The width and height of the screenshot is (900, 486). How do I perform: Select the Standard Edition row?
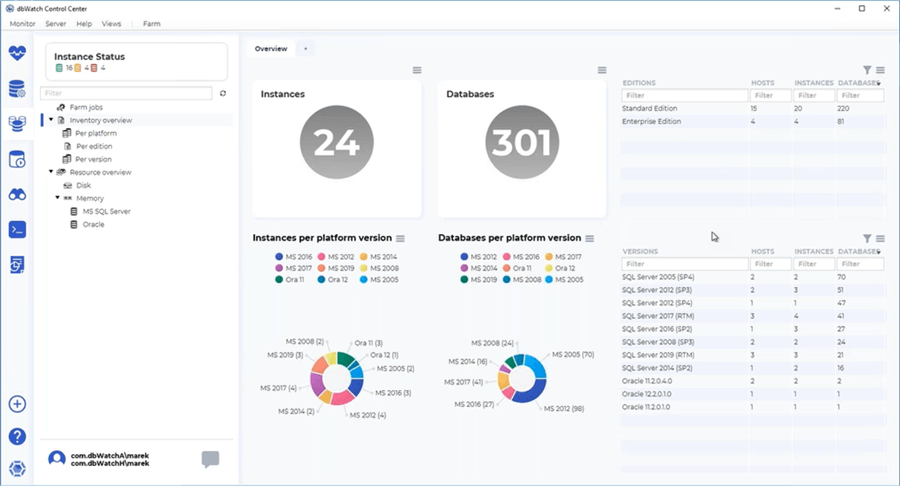tap(753, 108)
